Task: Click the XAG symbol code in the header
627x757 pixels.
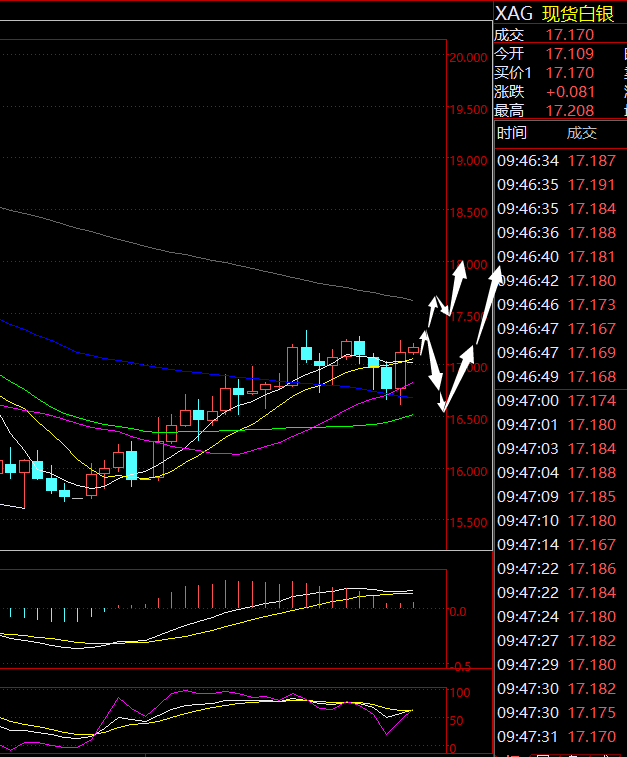Action: (514, 14)
